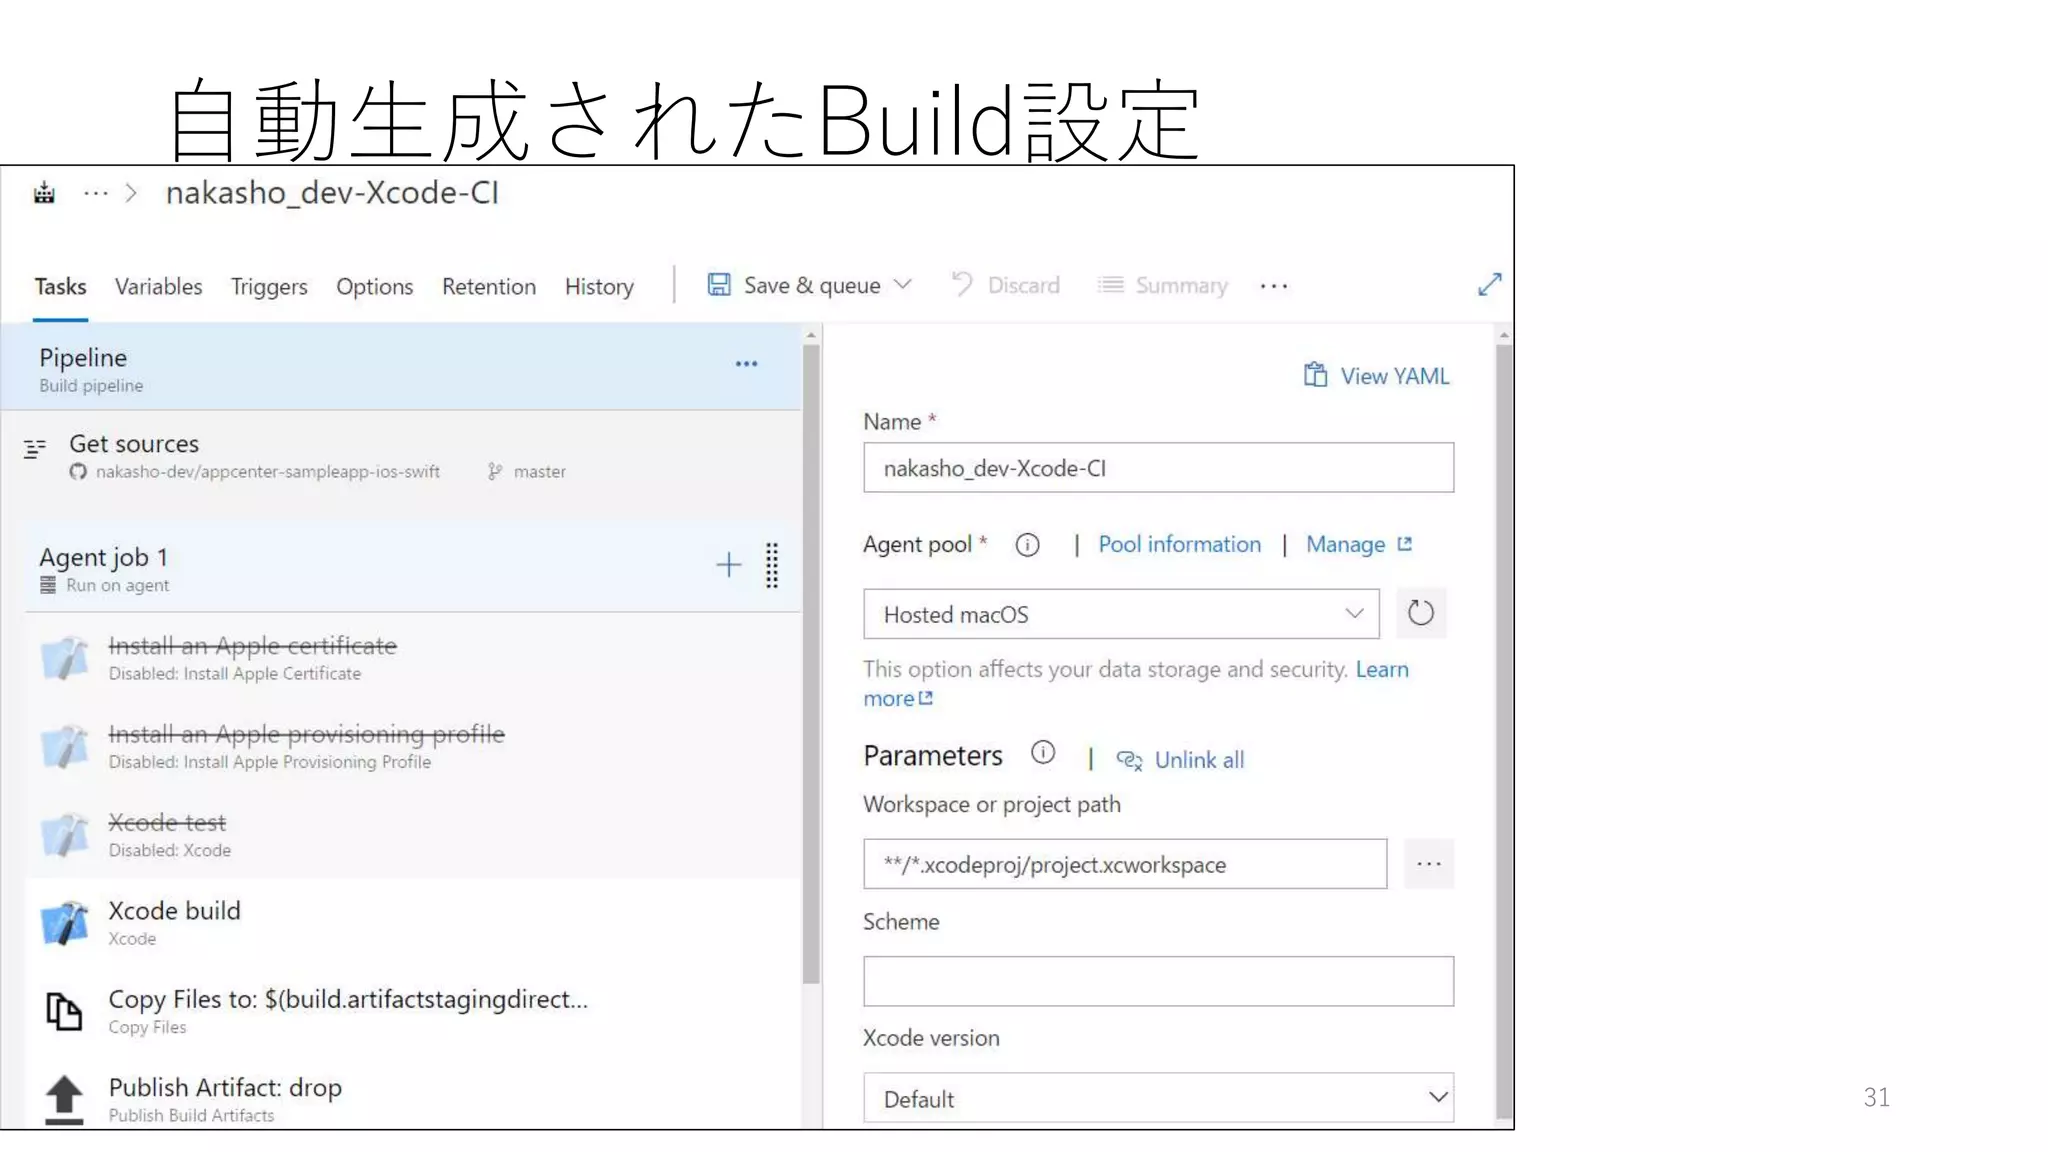This screenshot has width=2048, height=1152.
Task: Click the refresh icon next to Agent pool
Action: click(1420, 613)
